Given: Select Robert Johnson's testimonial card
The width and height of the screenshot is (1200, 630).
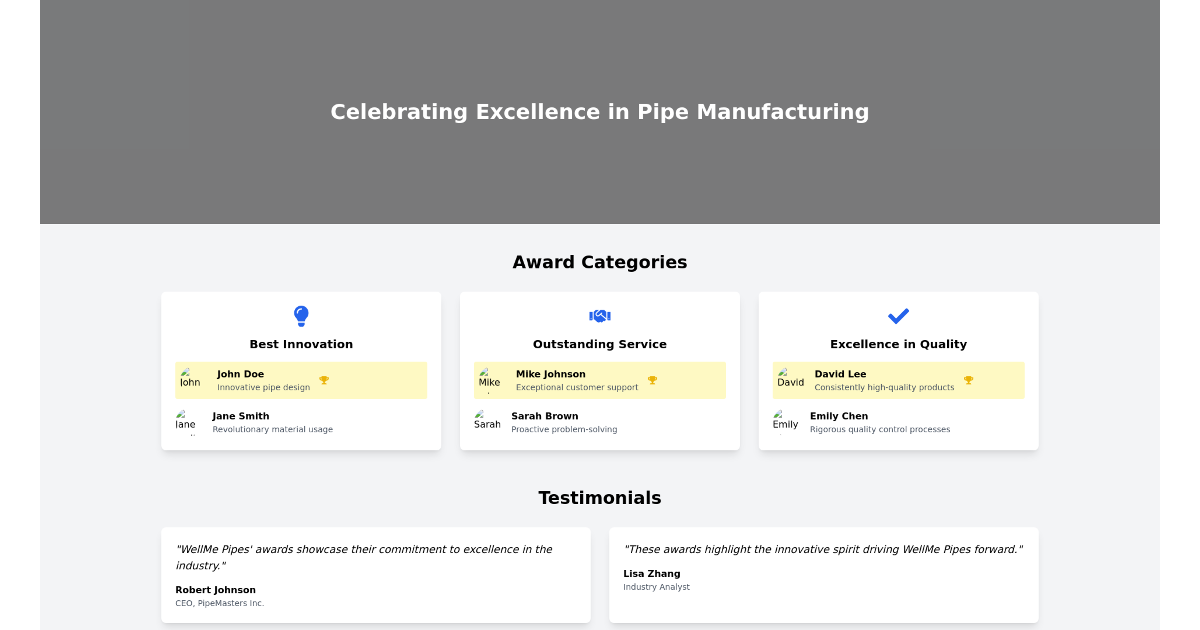Looking at the screenshot, I should click(375, 575).
